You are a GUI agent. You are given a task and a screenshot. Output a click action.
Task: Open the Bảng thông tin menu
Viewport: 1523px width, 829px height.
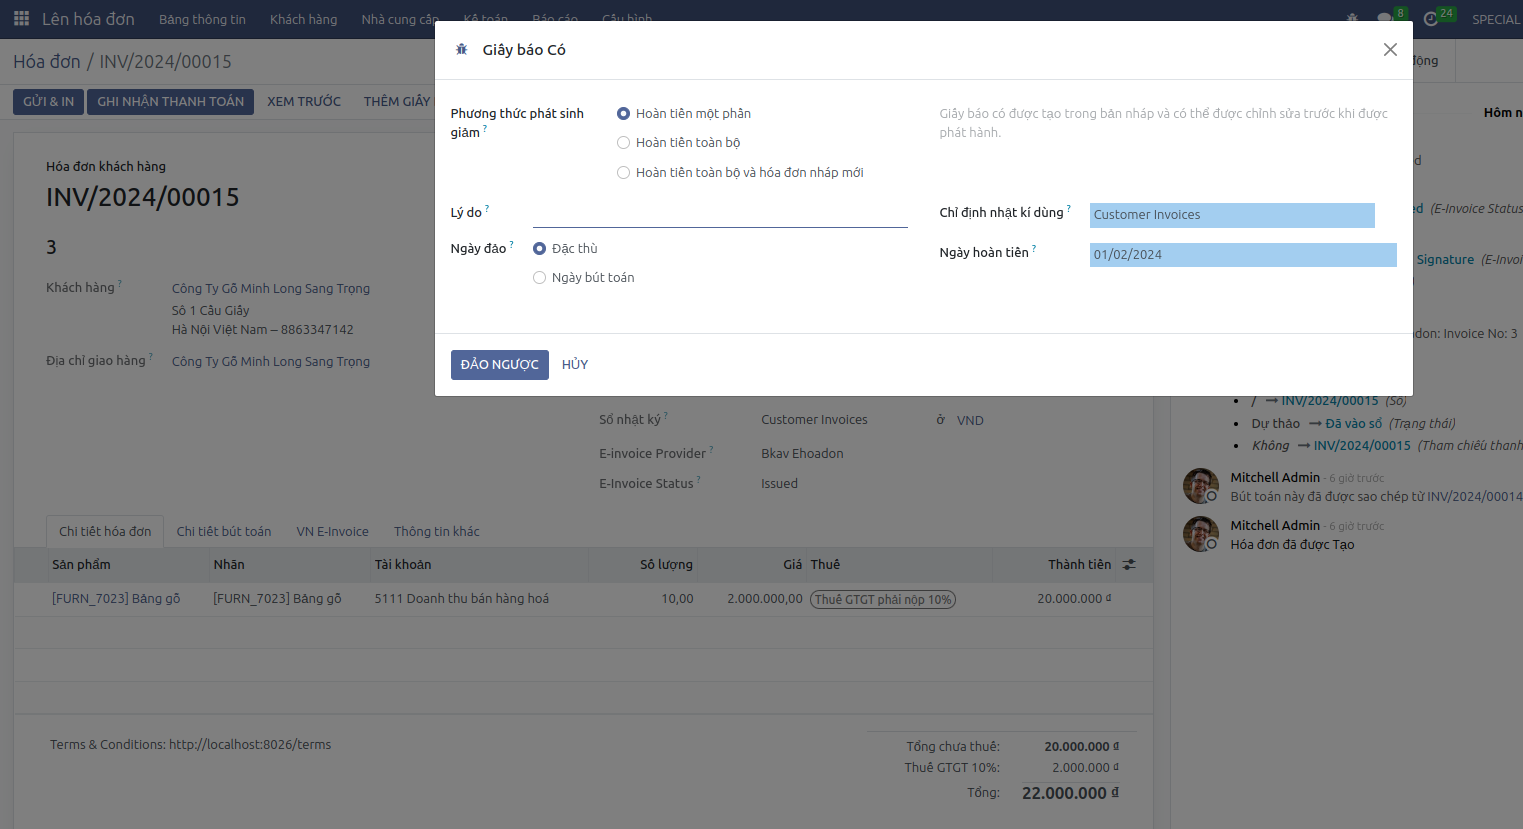pyautogui.click(x=202, y=19)
